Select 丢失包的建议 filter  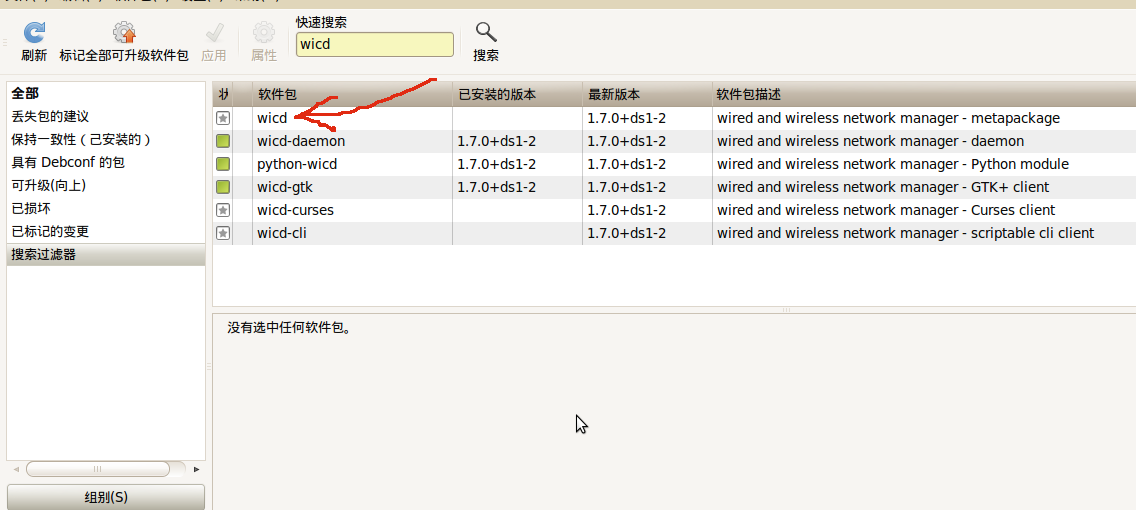(x=106, y=117)
